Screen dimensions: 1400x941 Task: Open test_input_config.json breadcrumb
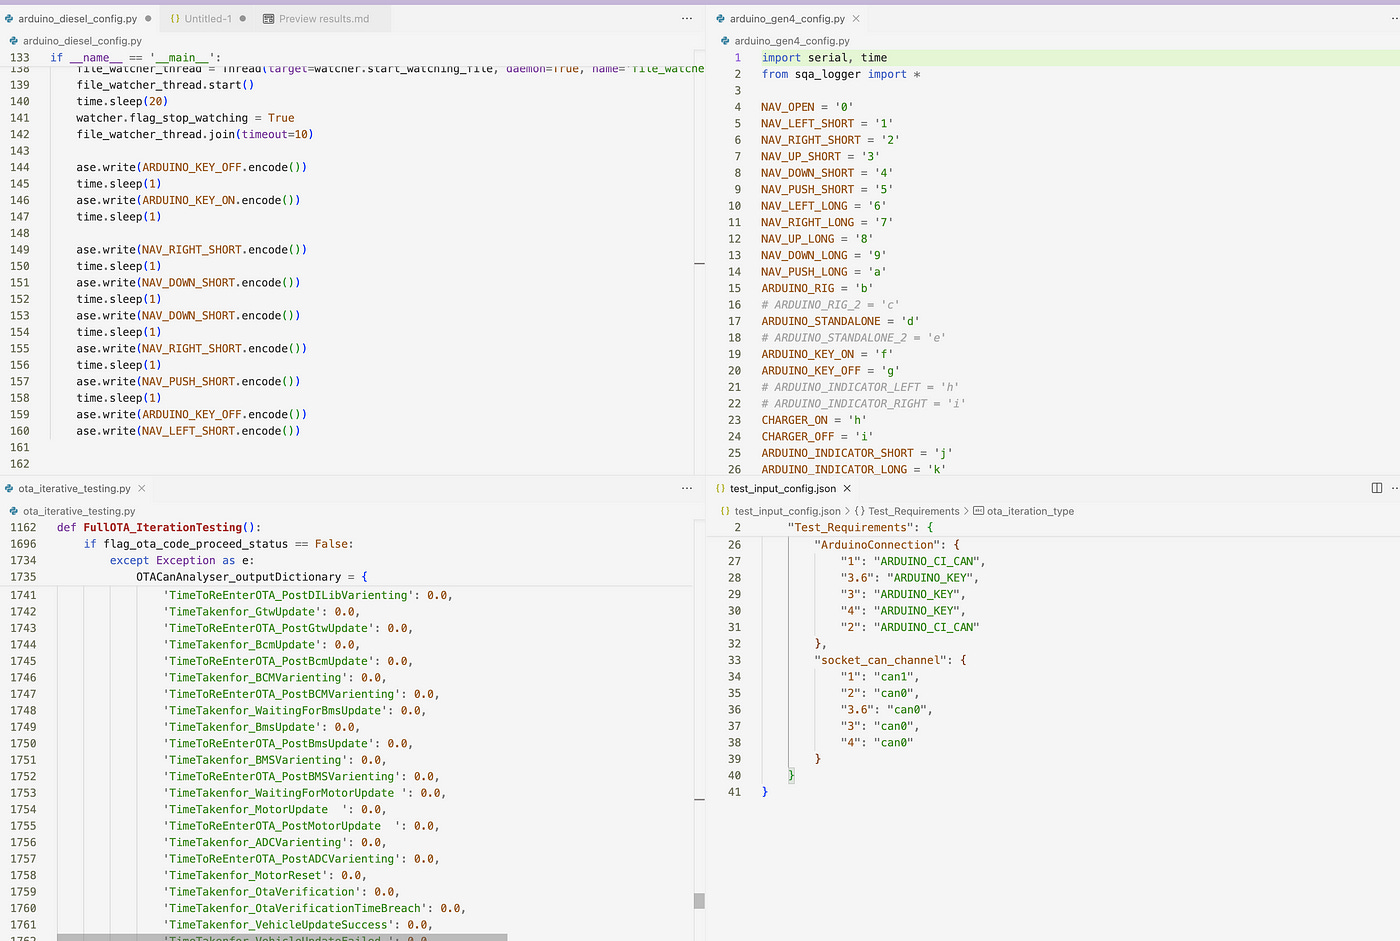pos(787,511)
